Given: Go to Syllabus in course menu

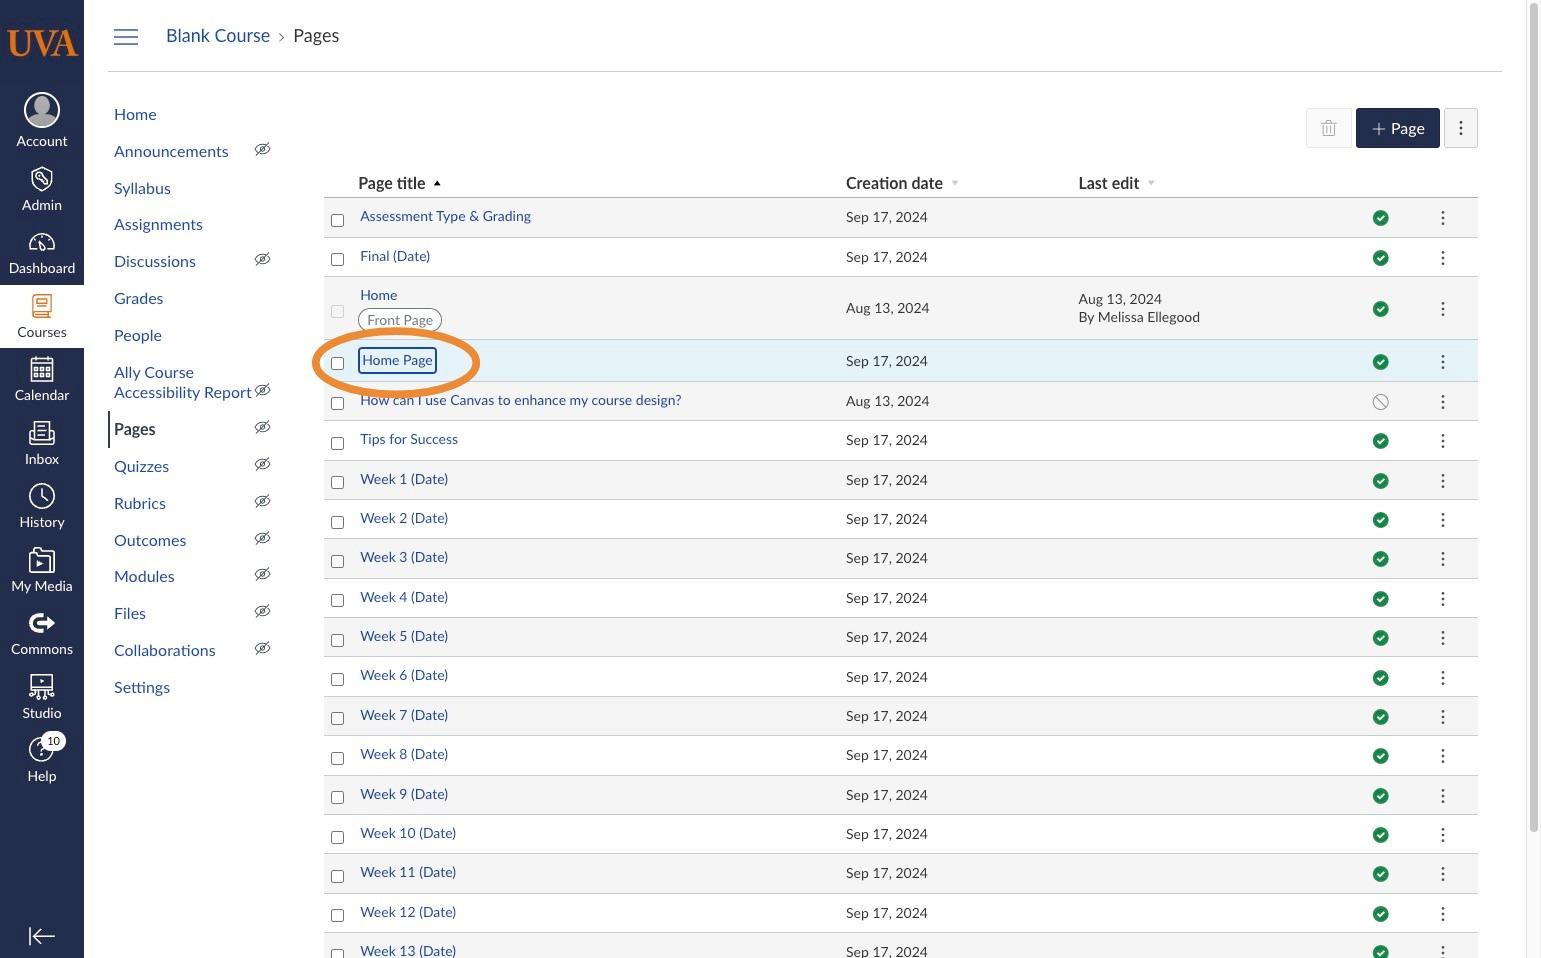Looking at the screenshot, I should [x=142, y=188].
